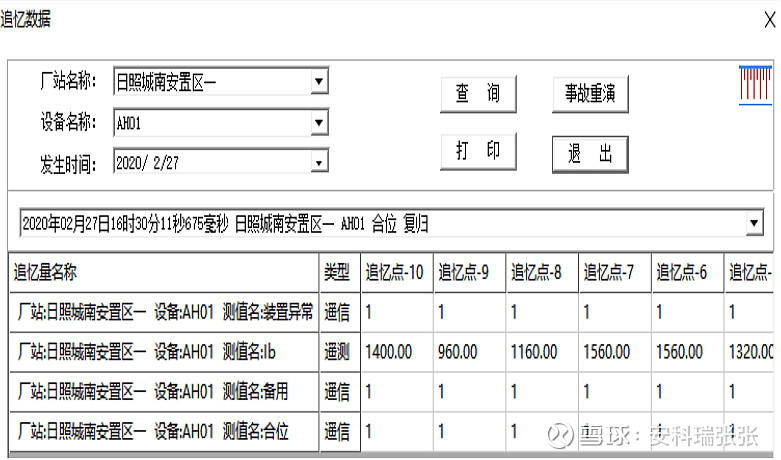Click the 发生时间 date field 2020/ 2/27

pos(210,162)
